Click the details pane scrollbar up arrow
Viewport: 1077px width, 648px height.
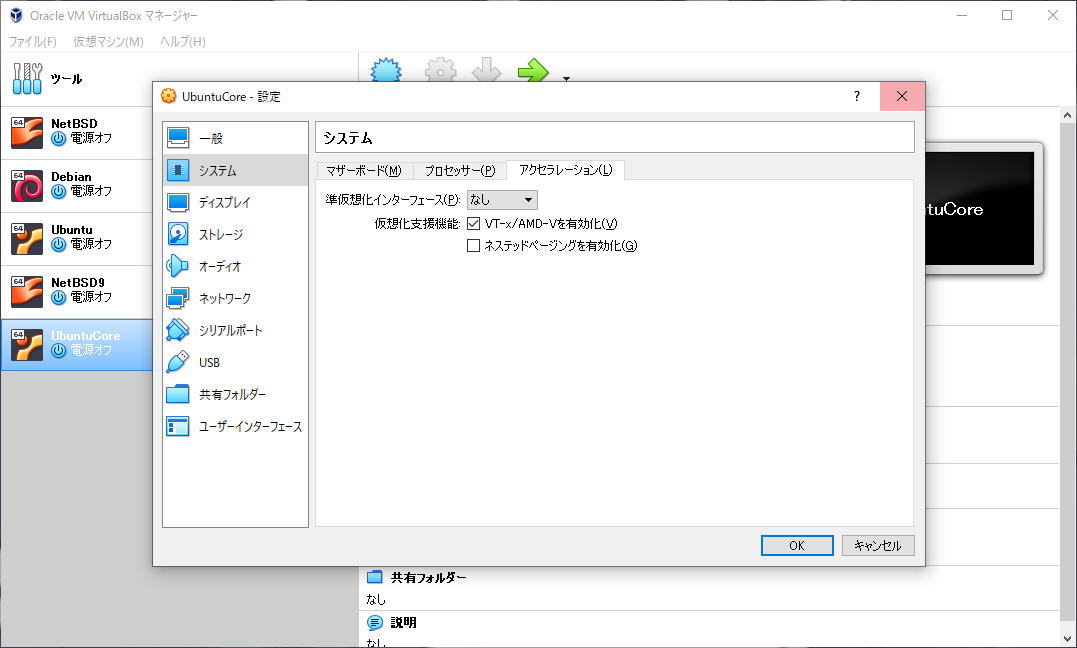click(1067, 115)
